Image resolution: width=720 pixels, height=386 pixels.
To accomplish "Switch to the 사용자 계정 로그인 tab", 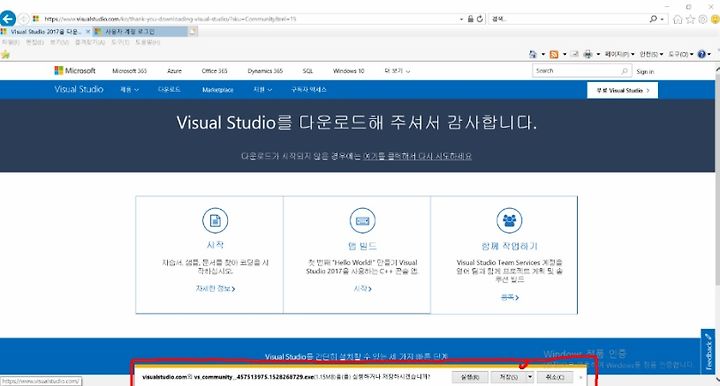I will [140, 32].
